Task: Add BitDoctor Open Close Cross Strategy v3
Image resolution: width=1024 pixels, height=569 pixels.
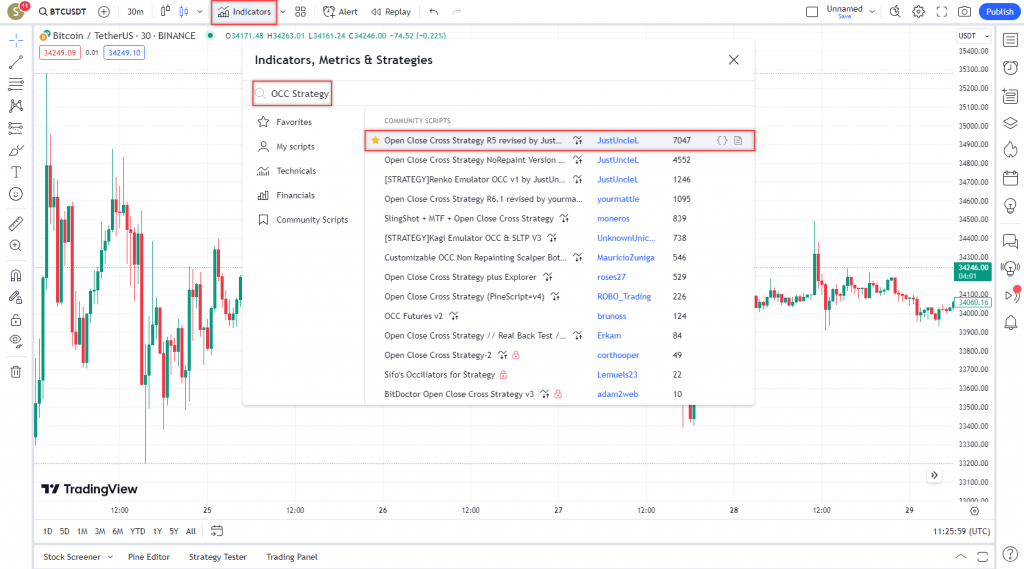Action: [458, 395]
